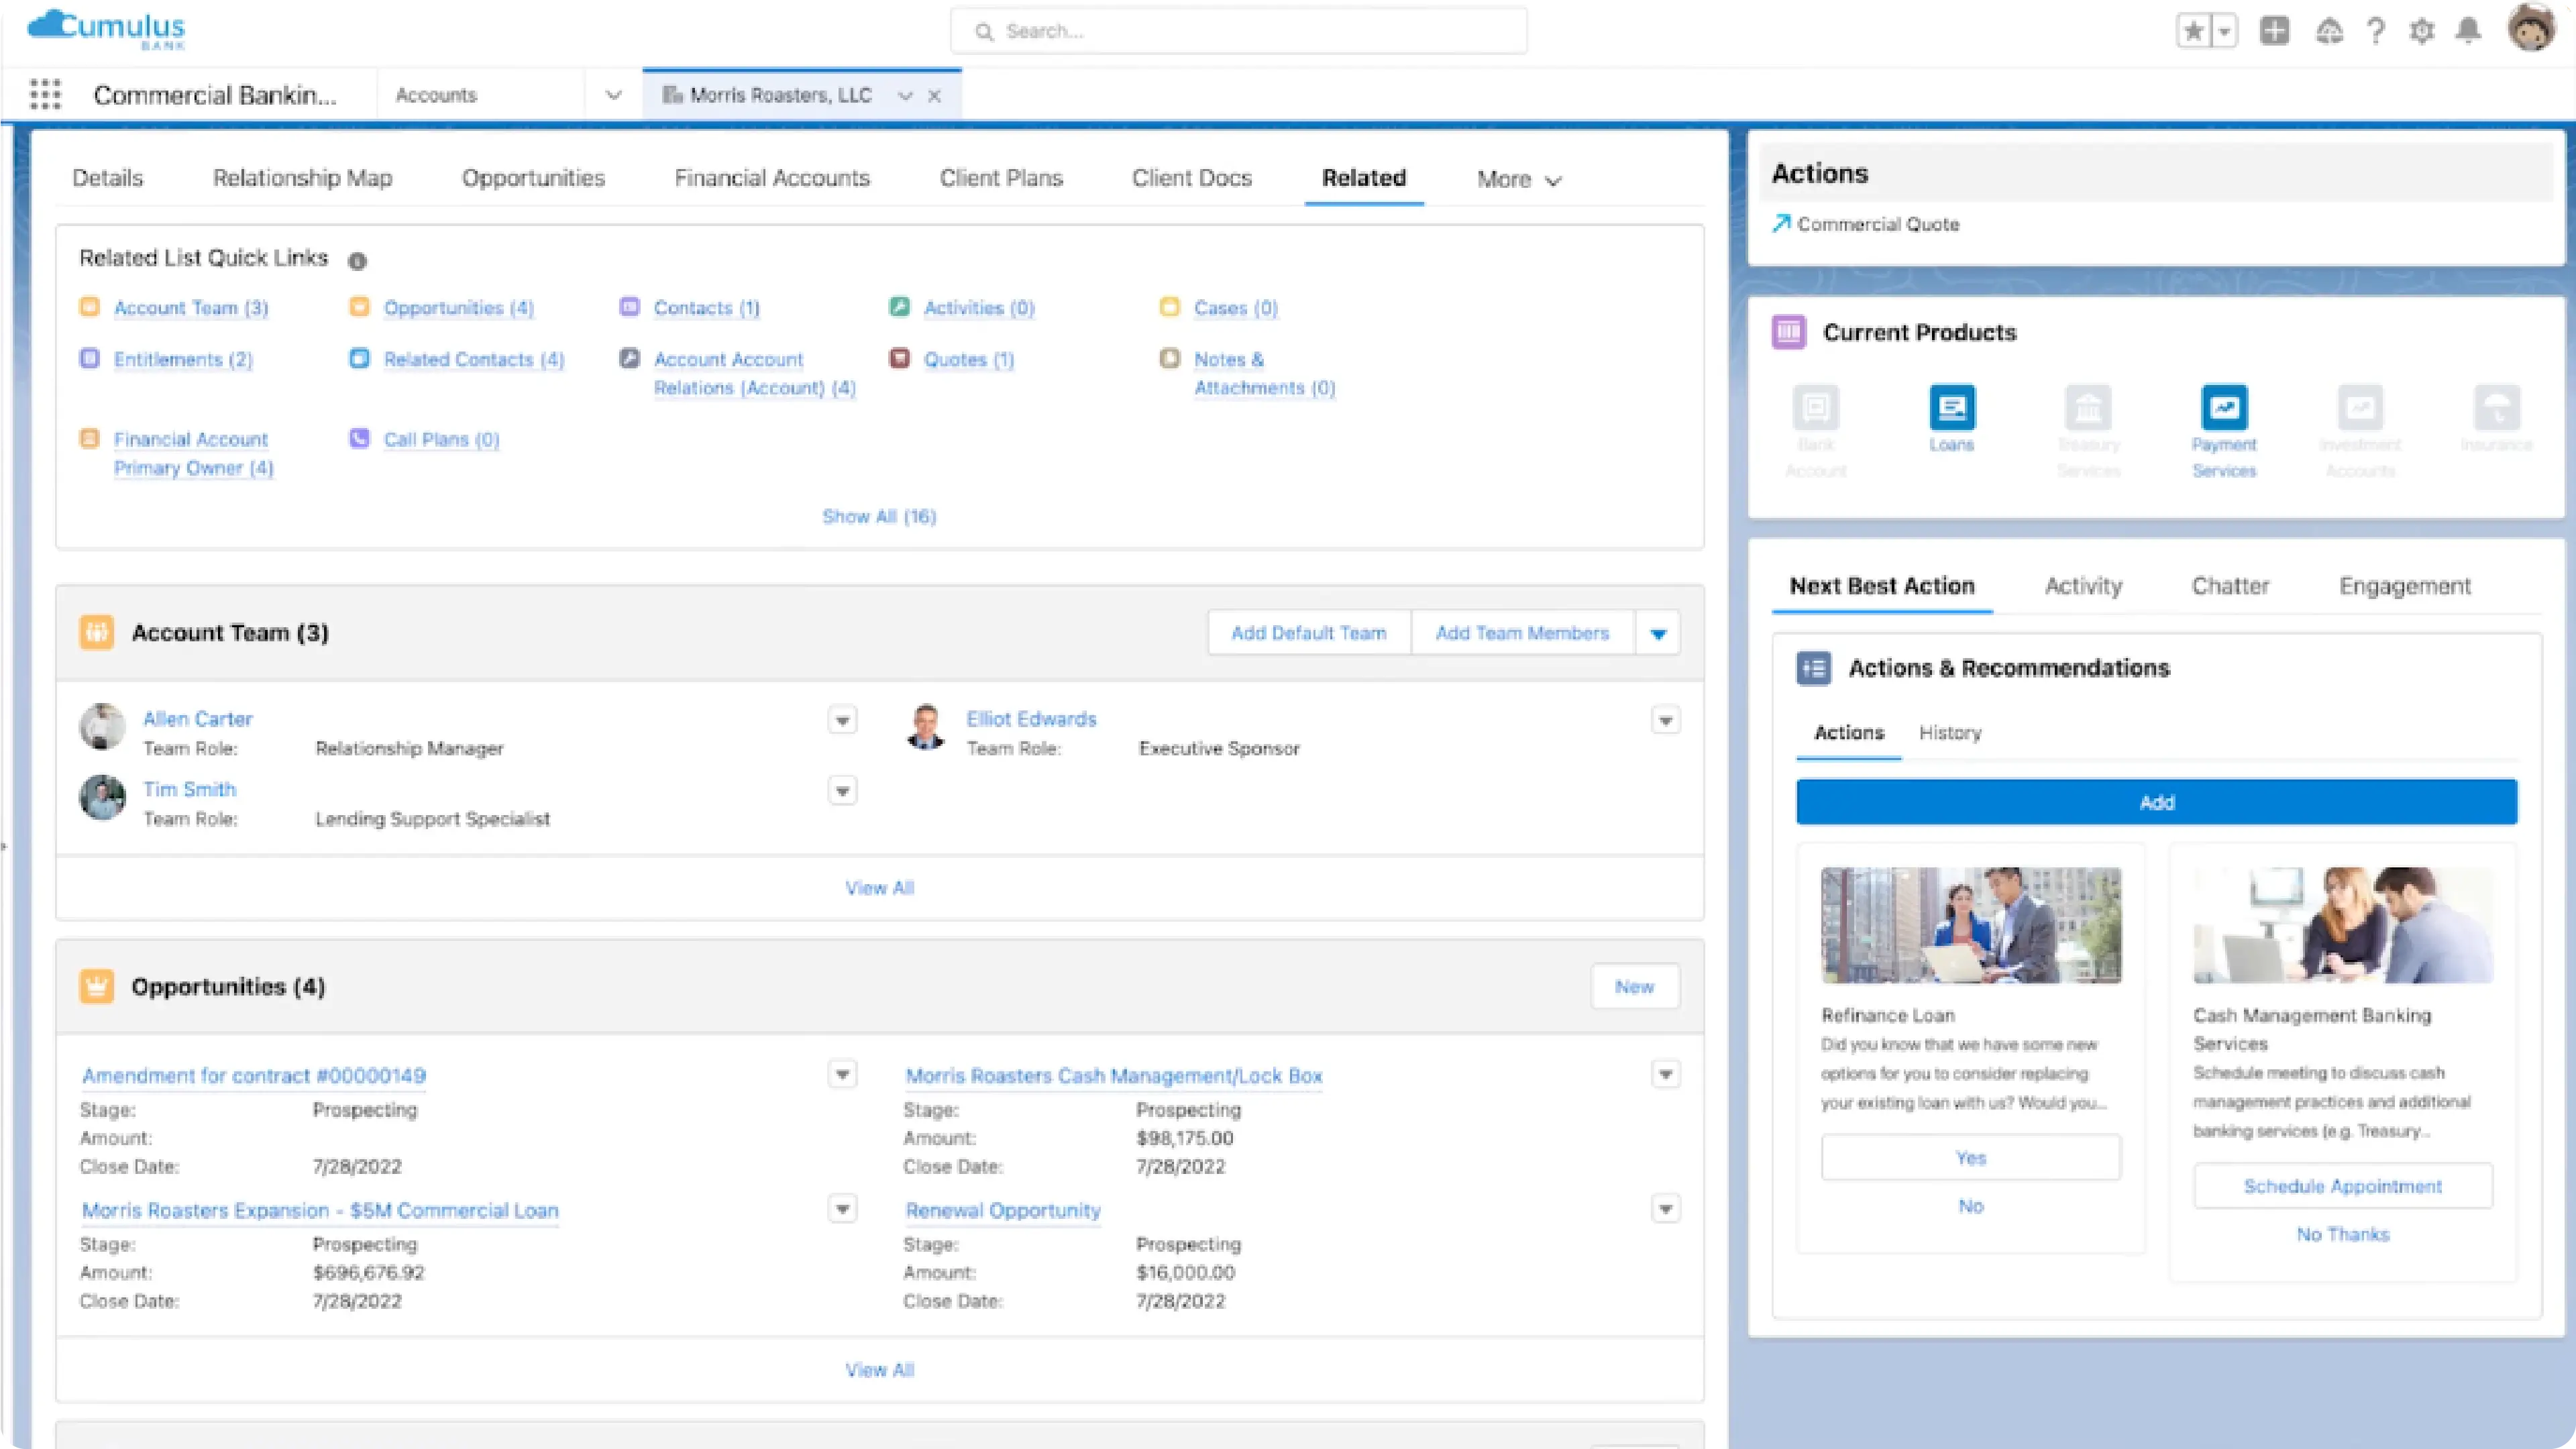Click the New opportunity button
This screenshot has width=2576, height=1449.
[1635, 987]
